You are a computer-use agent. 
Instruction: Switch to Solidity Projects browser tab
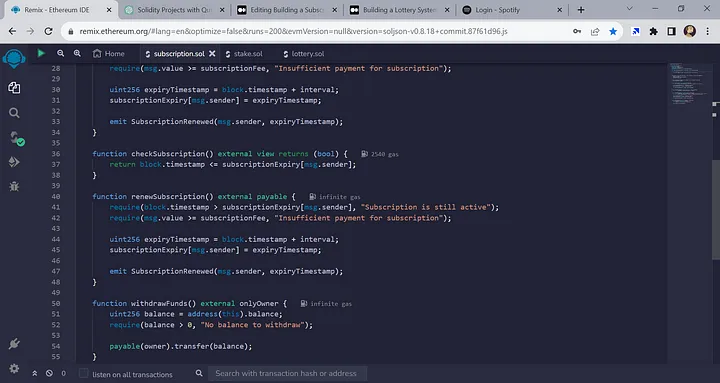coord(174,10)
